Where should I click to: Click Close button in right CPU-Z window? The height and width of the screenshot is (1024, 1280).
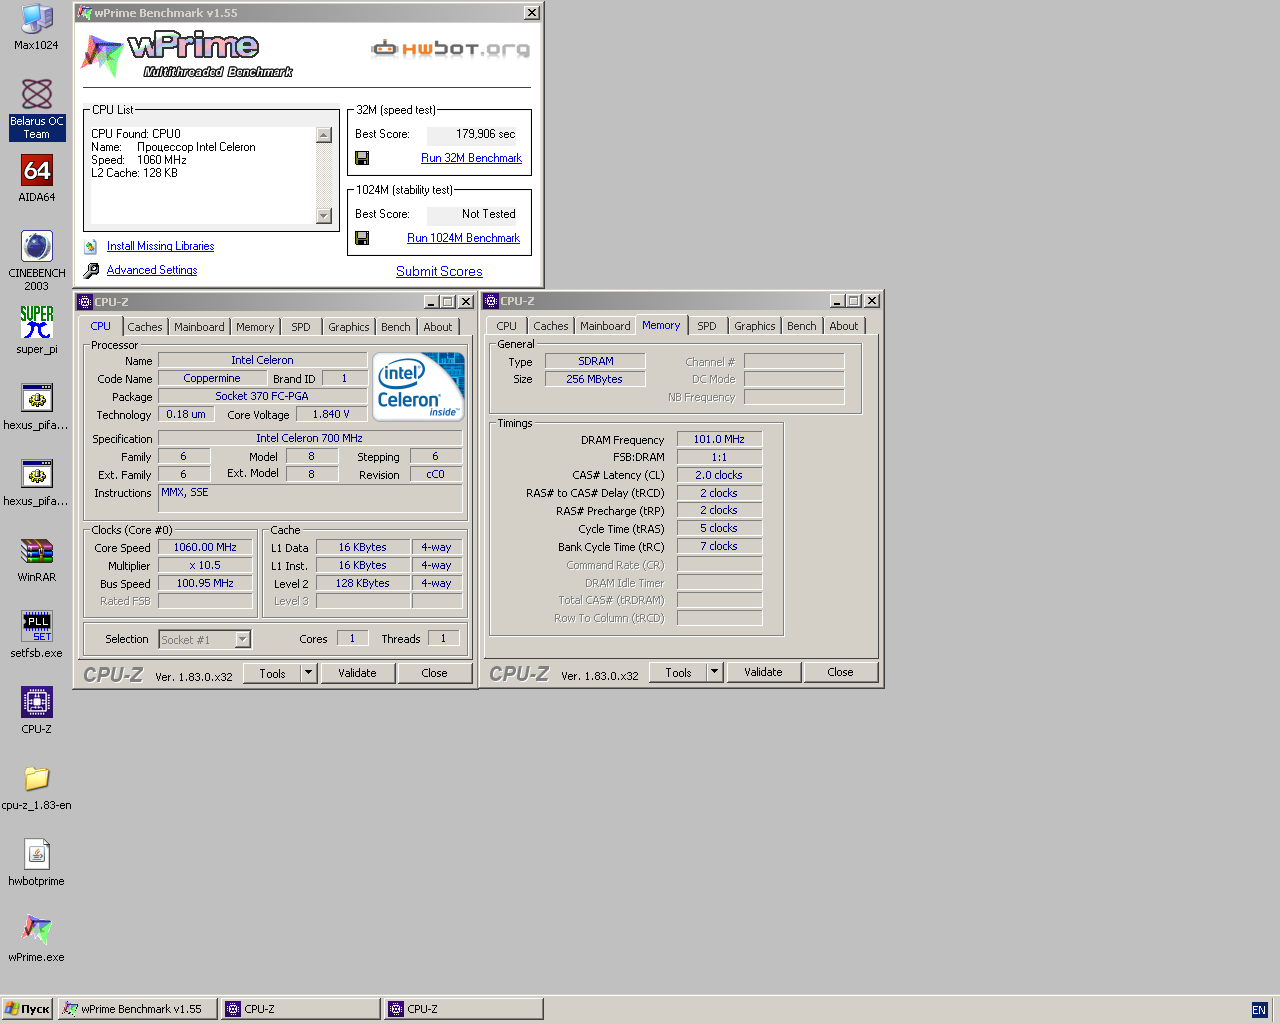tap(840, 672)
